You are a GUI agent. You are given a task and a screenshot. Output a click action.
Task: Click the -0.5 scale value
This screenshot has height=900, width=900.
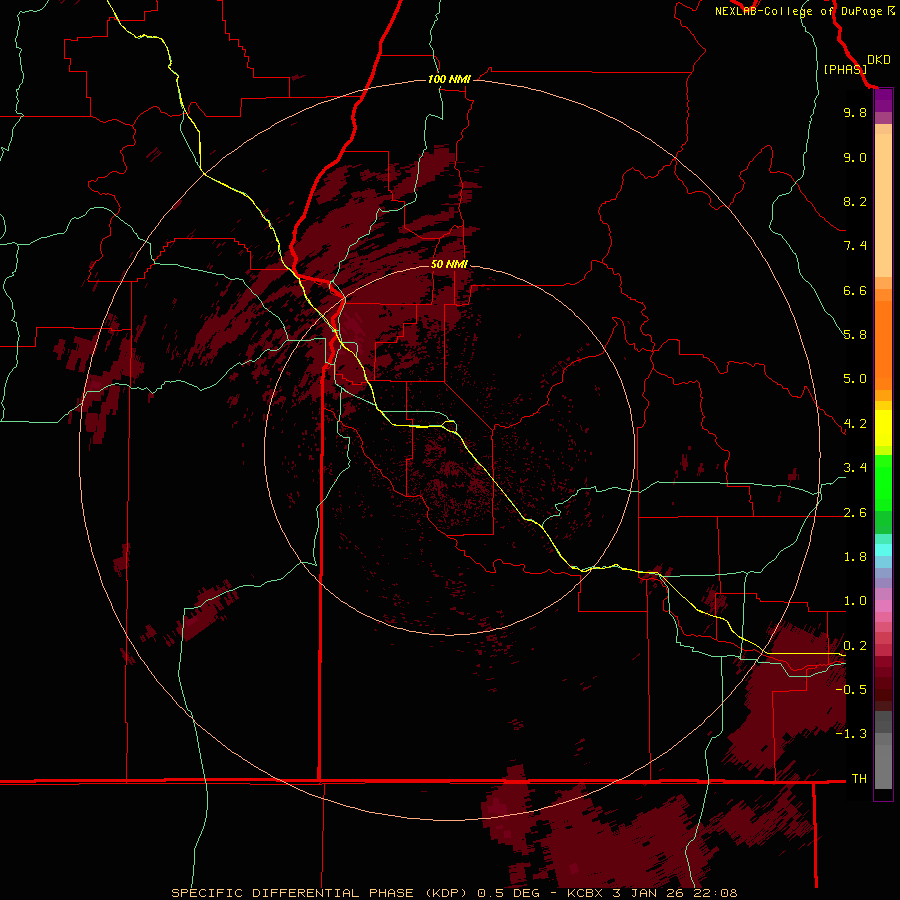click(851, 690)
